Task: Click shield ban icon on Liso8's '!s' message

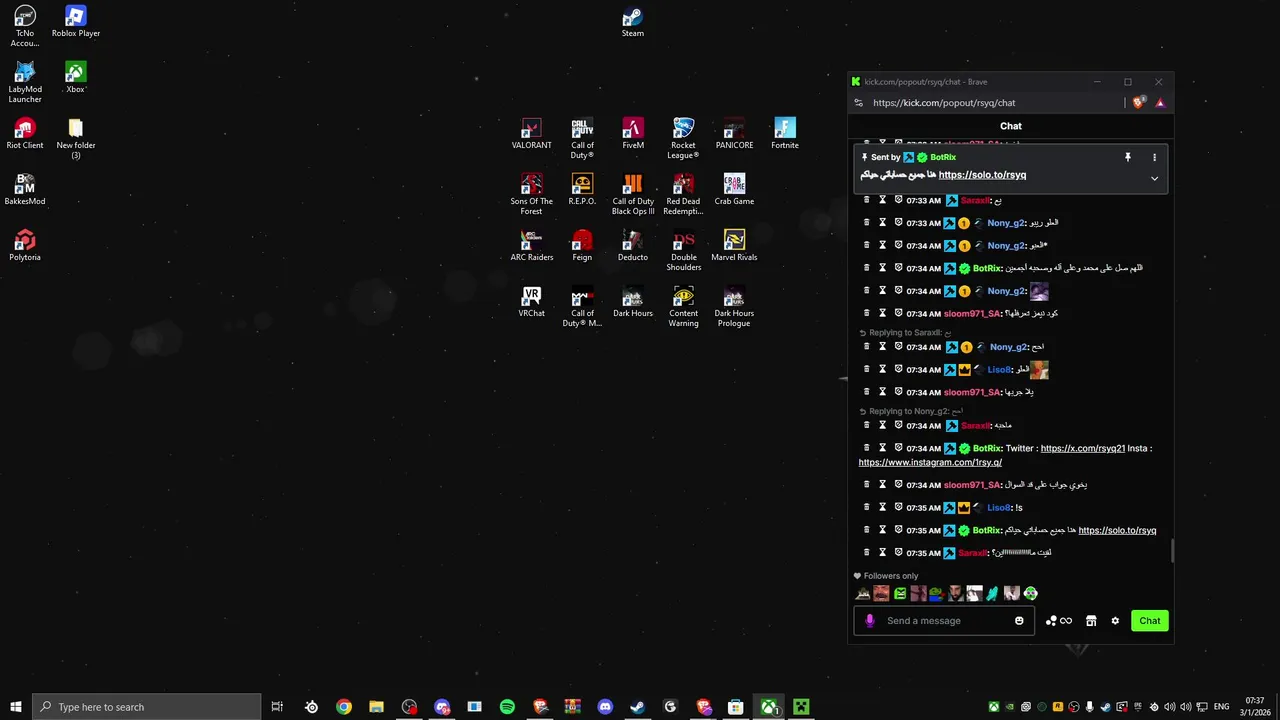Action: point(898,507)
